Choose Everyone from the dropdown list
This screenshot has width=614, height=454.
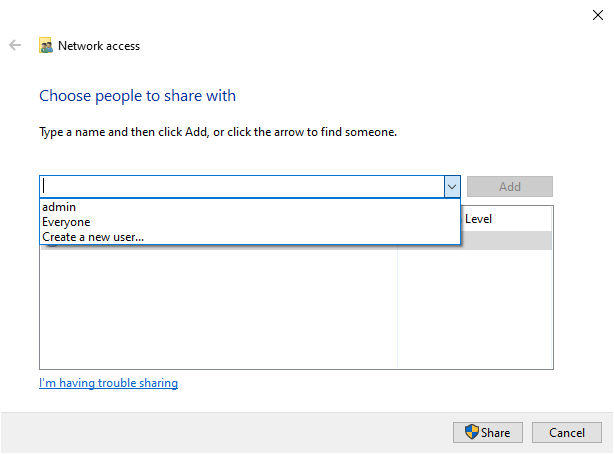click(x=66, y=222)
